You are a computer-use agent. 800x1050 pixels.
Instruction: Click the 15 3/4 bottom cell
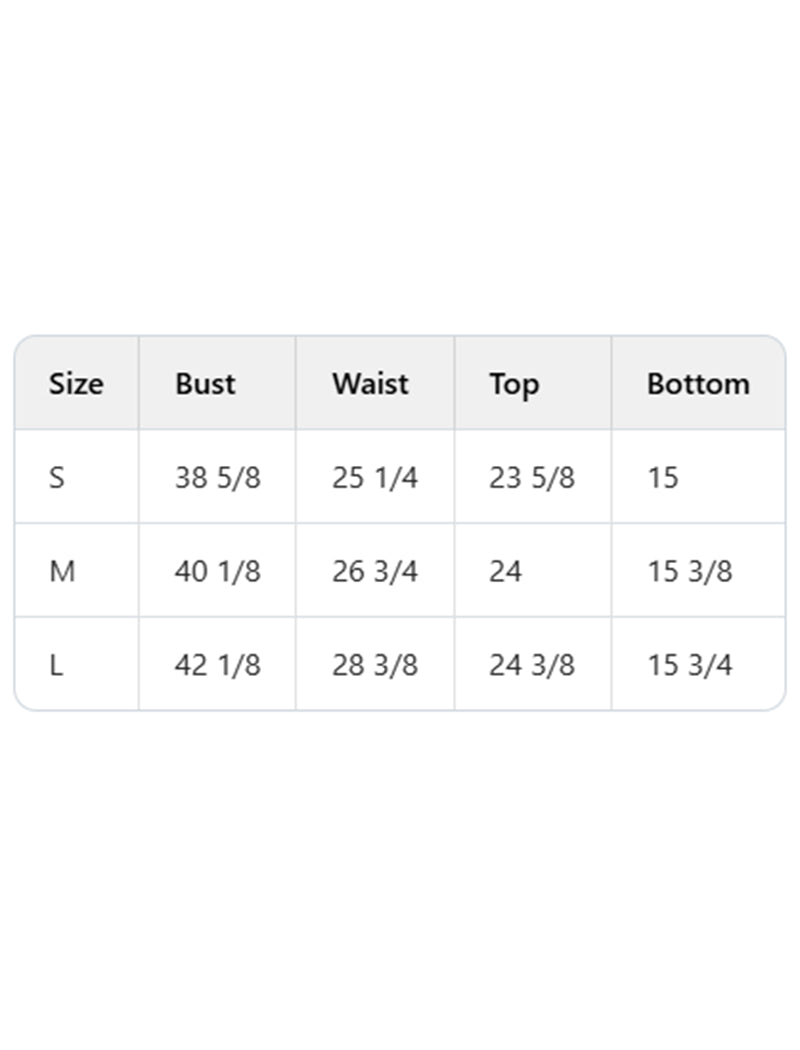tap(689, 665)
